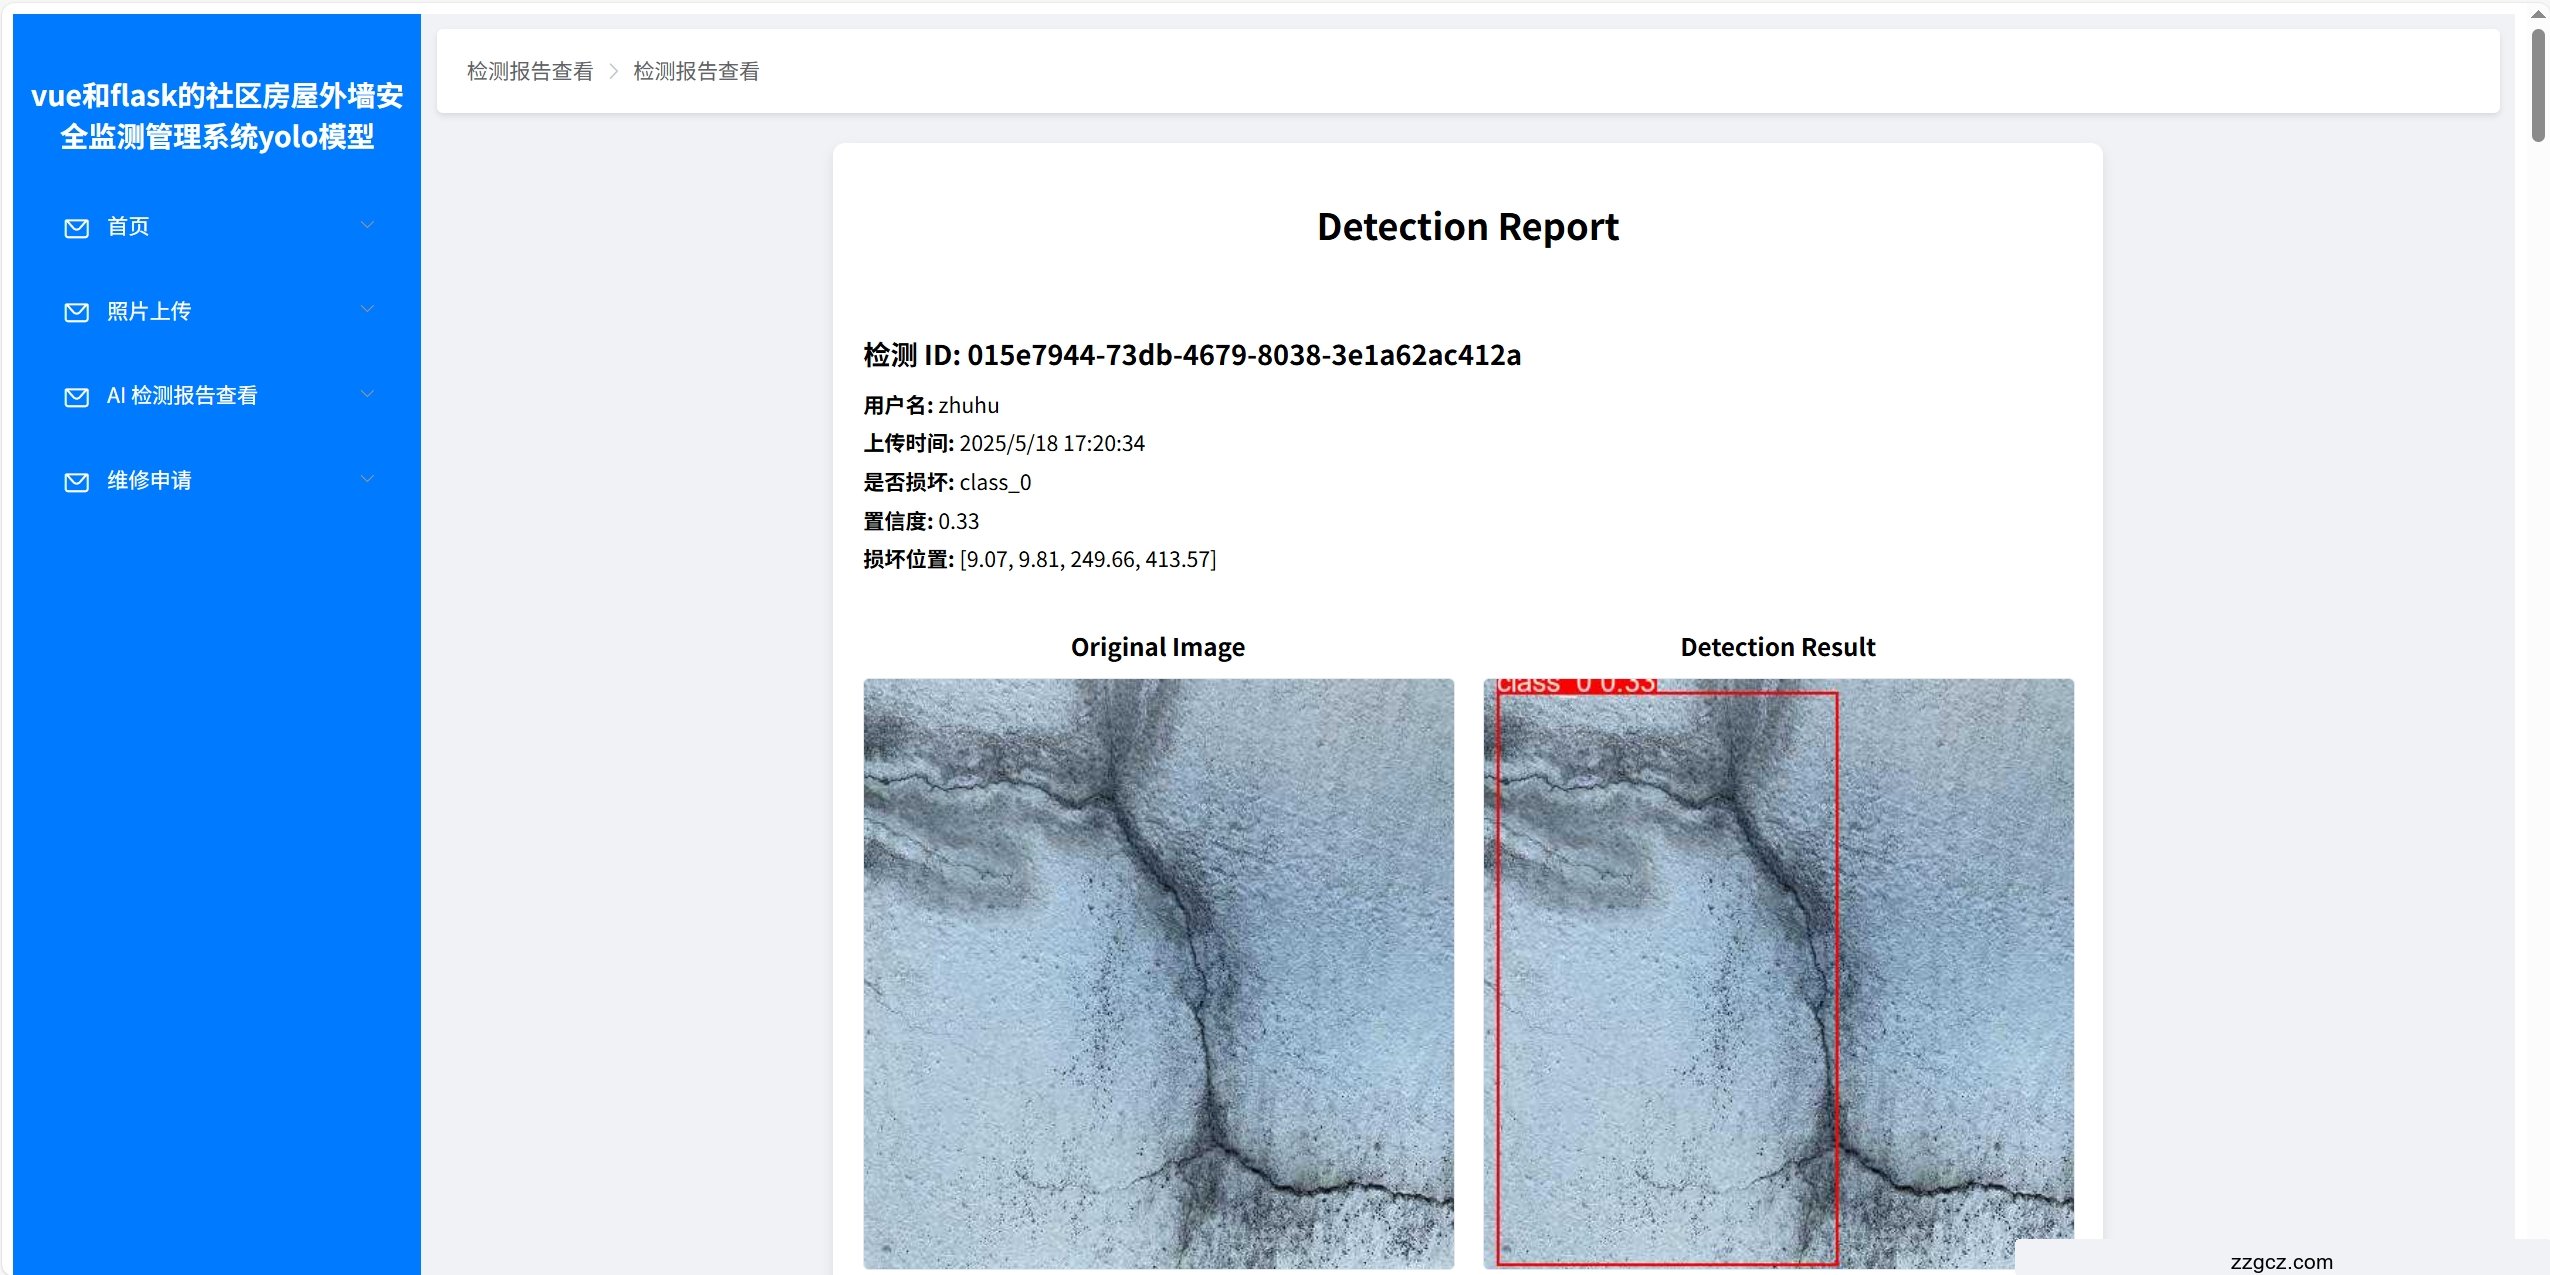
Task: Click the scrollbar up arrow
Action: (x=2538, y=14)
